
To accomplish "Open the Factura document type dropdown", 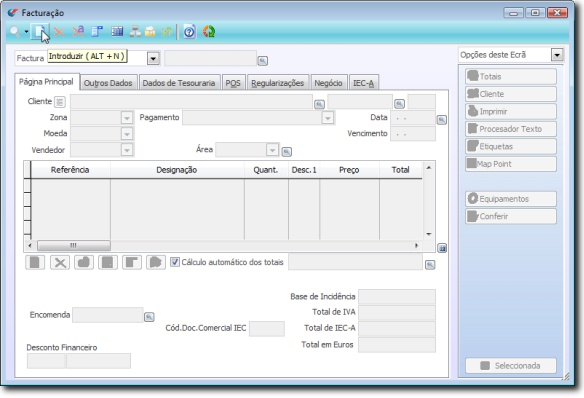I will tap(153, 58).
